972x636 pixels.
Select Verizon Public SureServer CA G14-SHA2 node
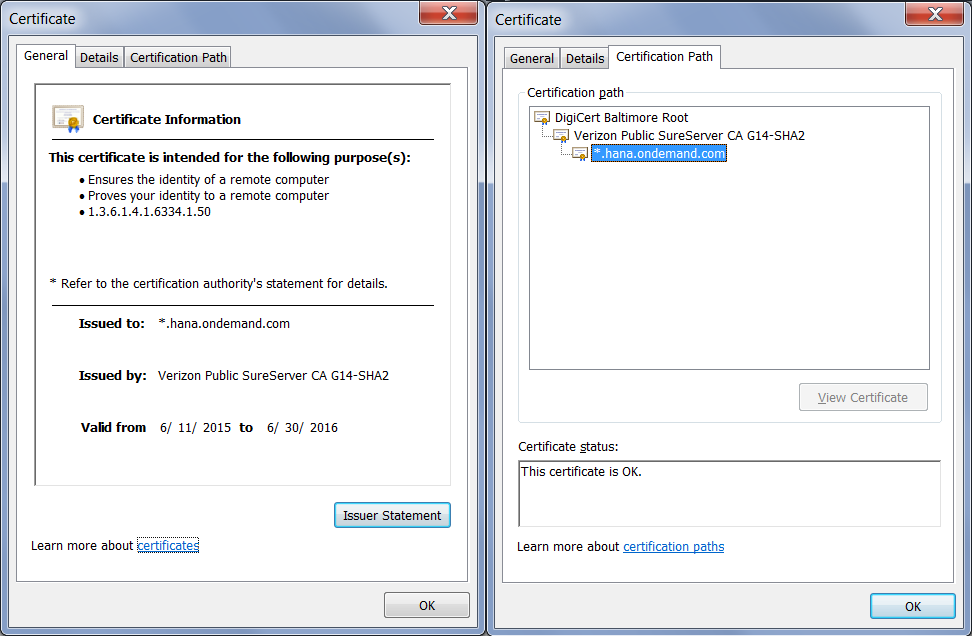click(x=689, y=136)
